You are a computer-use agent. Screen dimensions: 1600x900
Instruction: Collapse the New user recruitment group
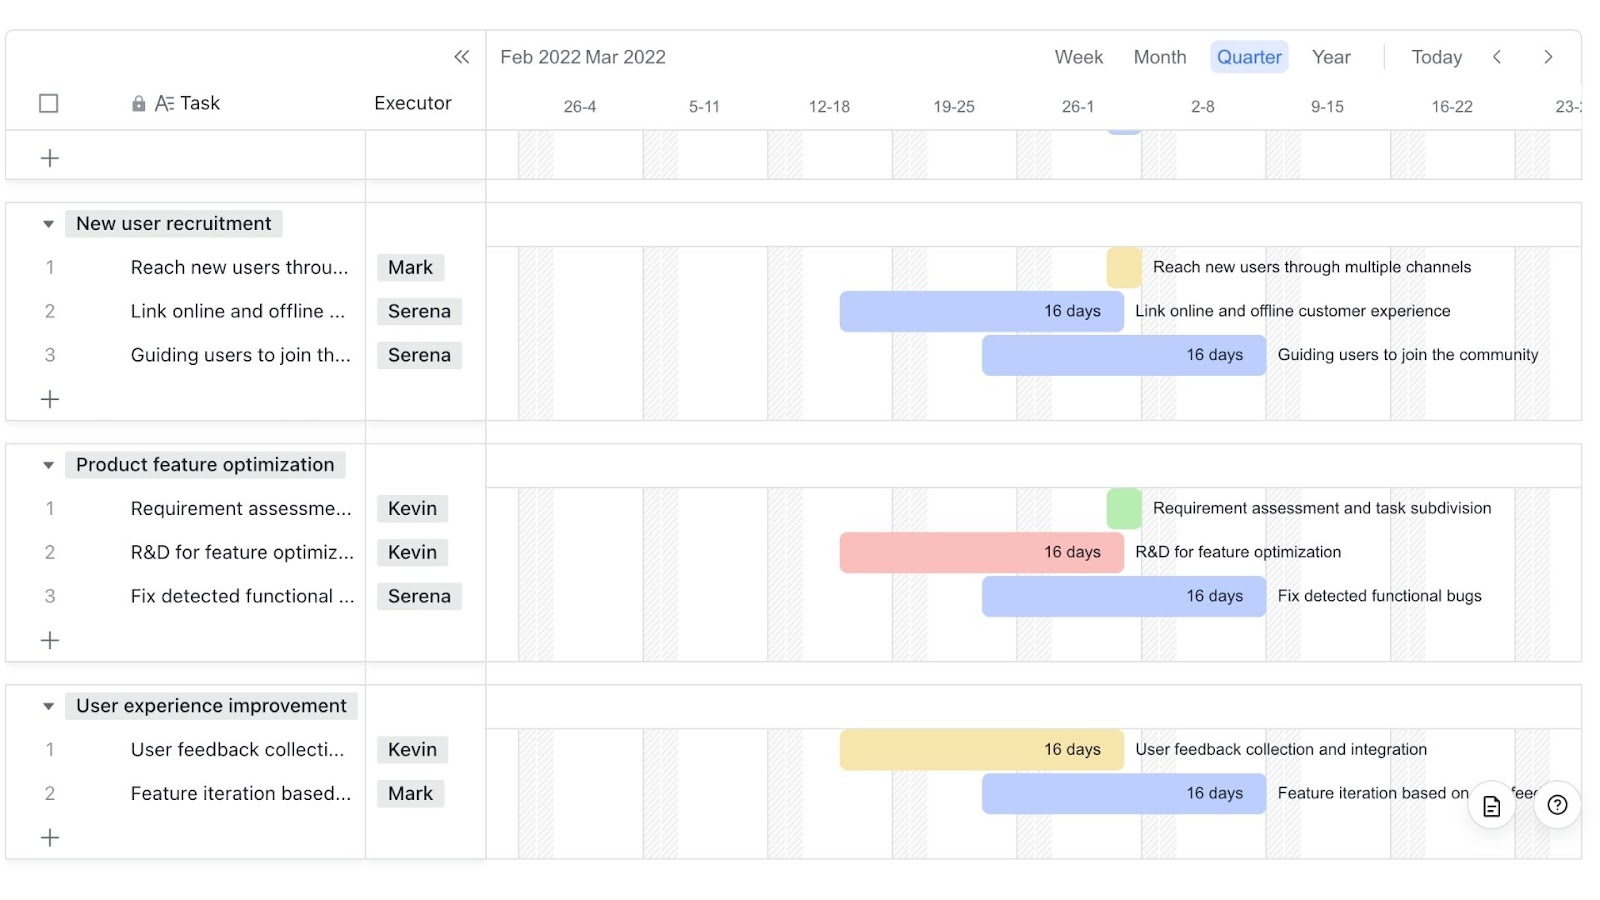[x=48, y=224]
